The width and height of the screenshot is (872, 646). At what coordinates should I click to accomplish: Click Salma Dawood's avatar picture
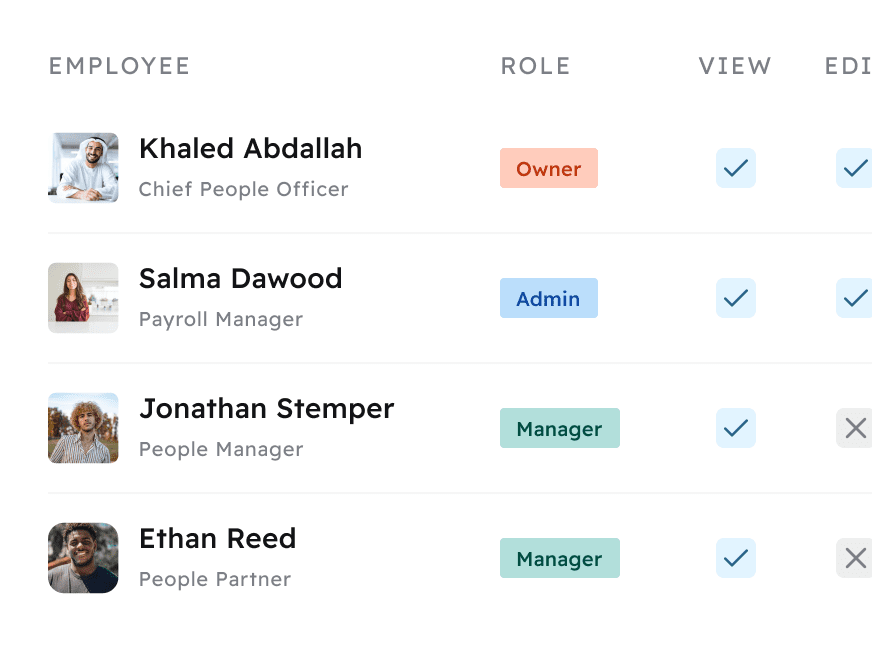tap(83, 298)
